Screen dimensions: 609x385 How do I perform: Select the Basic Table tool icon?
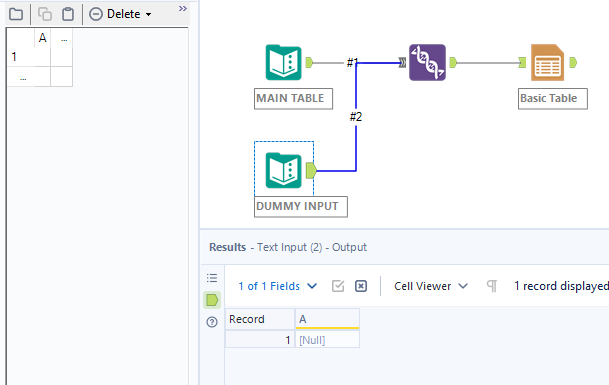(x=548, y=63)
